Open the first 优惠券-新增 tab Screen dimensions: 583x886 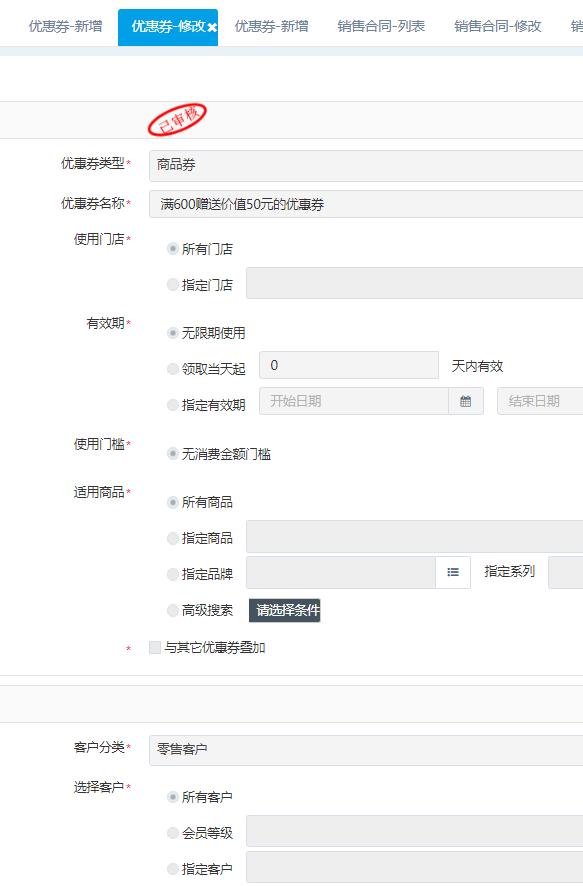(x=66, y=27)
